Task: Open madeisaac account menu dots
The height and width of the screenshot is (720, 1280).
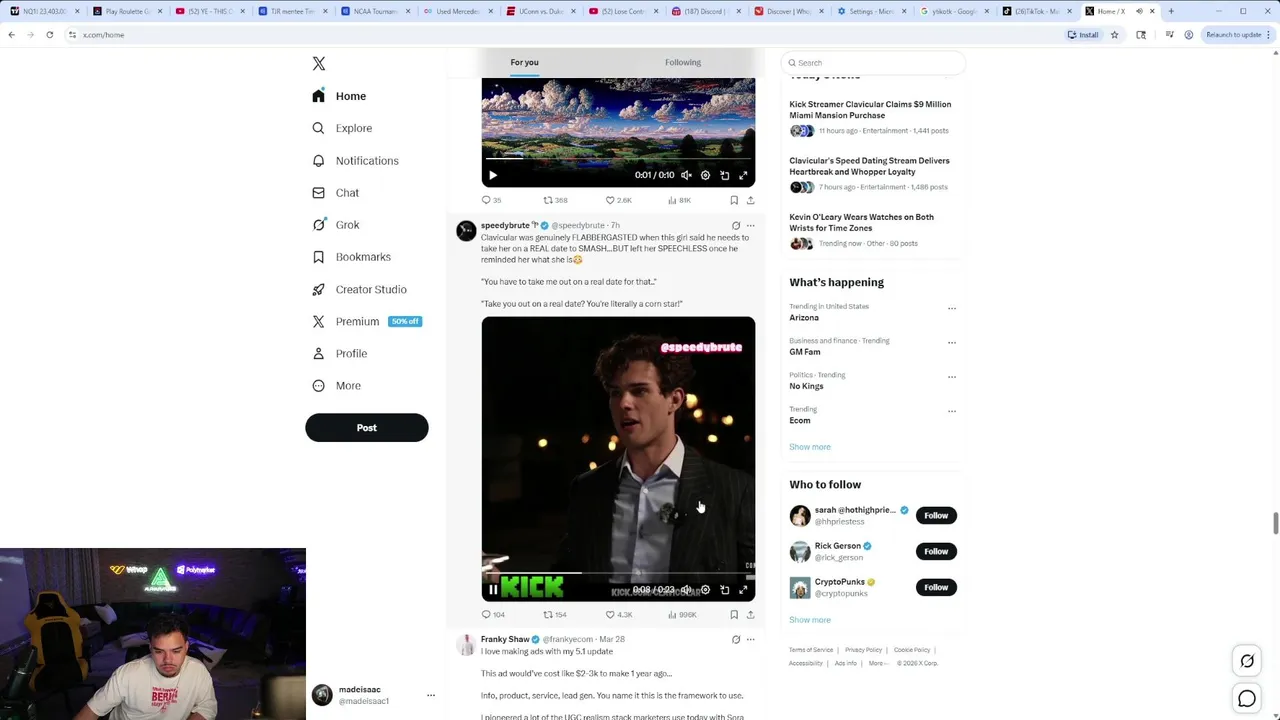Action: 431,695
